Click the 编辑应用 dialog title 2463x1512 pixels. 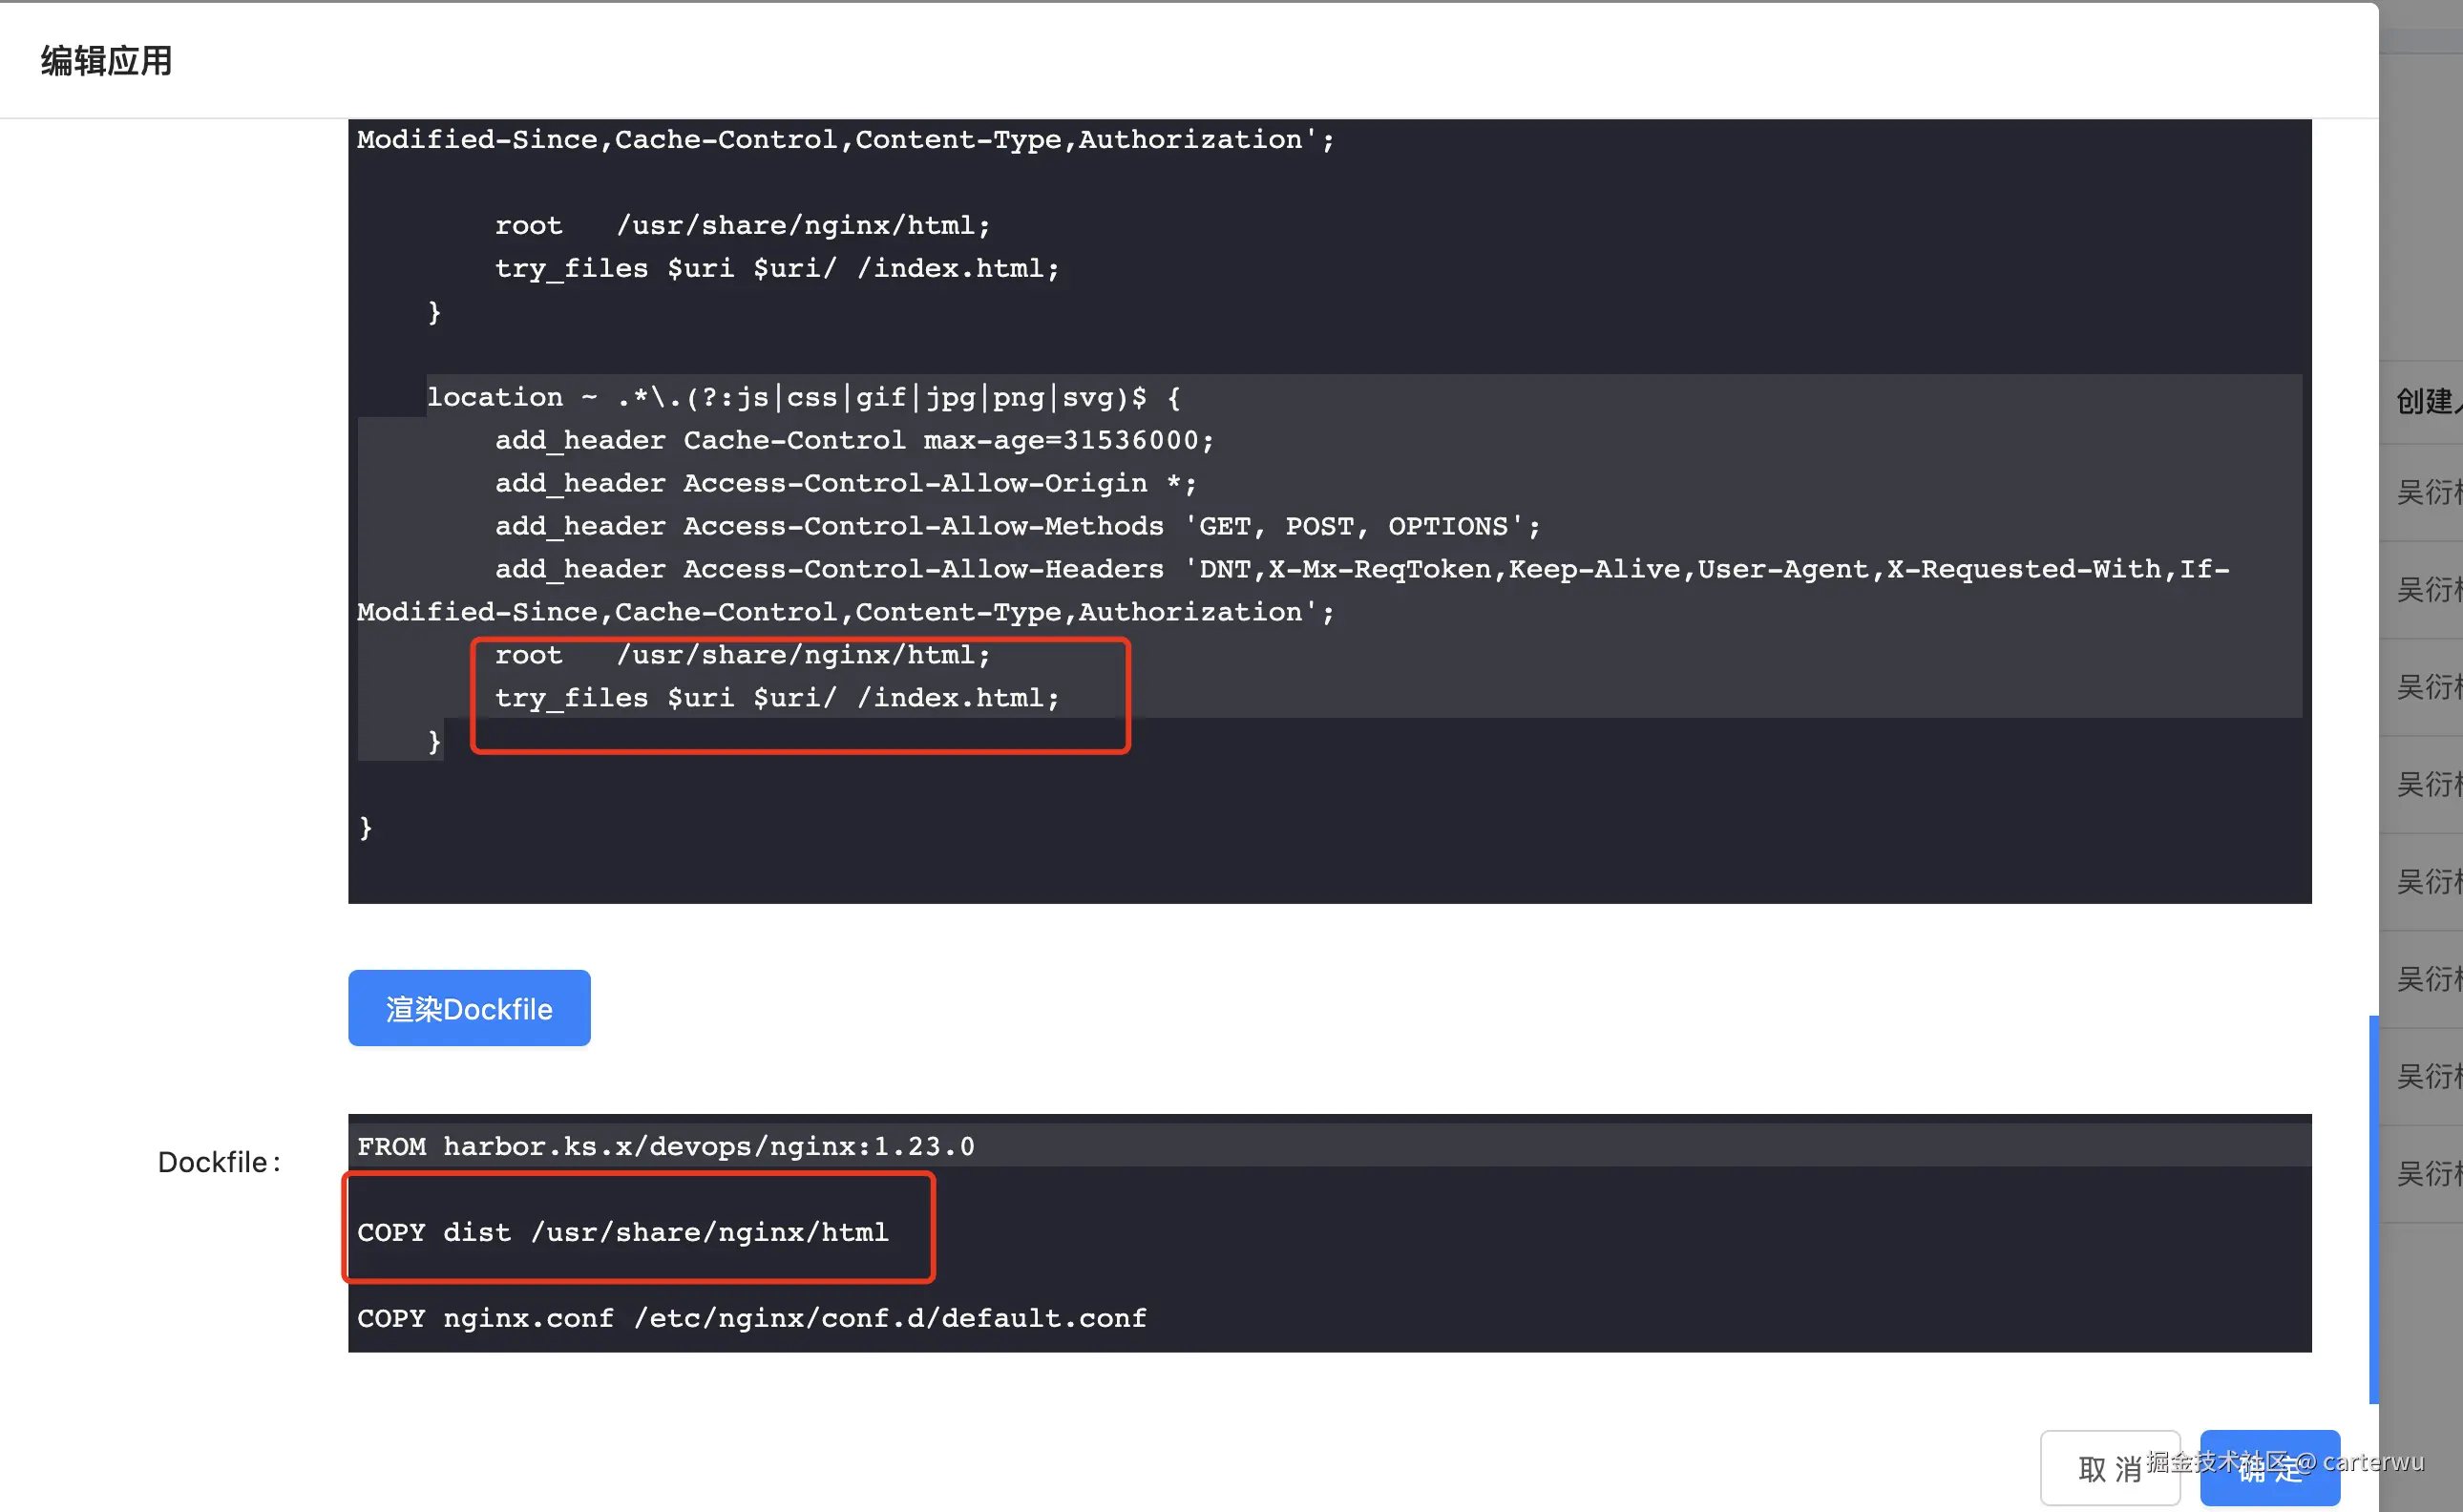(x=106, y=61)
